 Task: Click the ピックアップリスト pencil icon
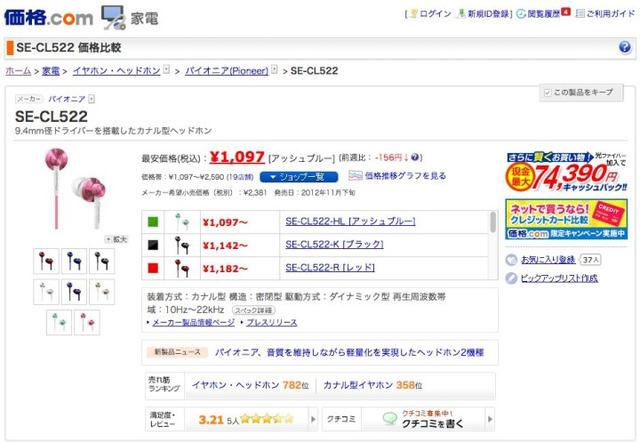click(x=511, y=278)
